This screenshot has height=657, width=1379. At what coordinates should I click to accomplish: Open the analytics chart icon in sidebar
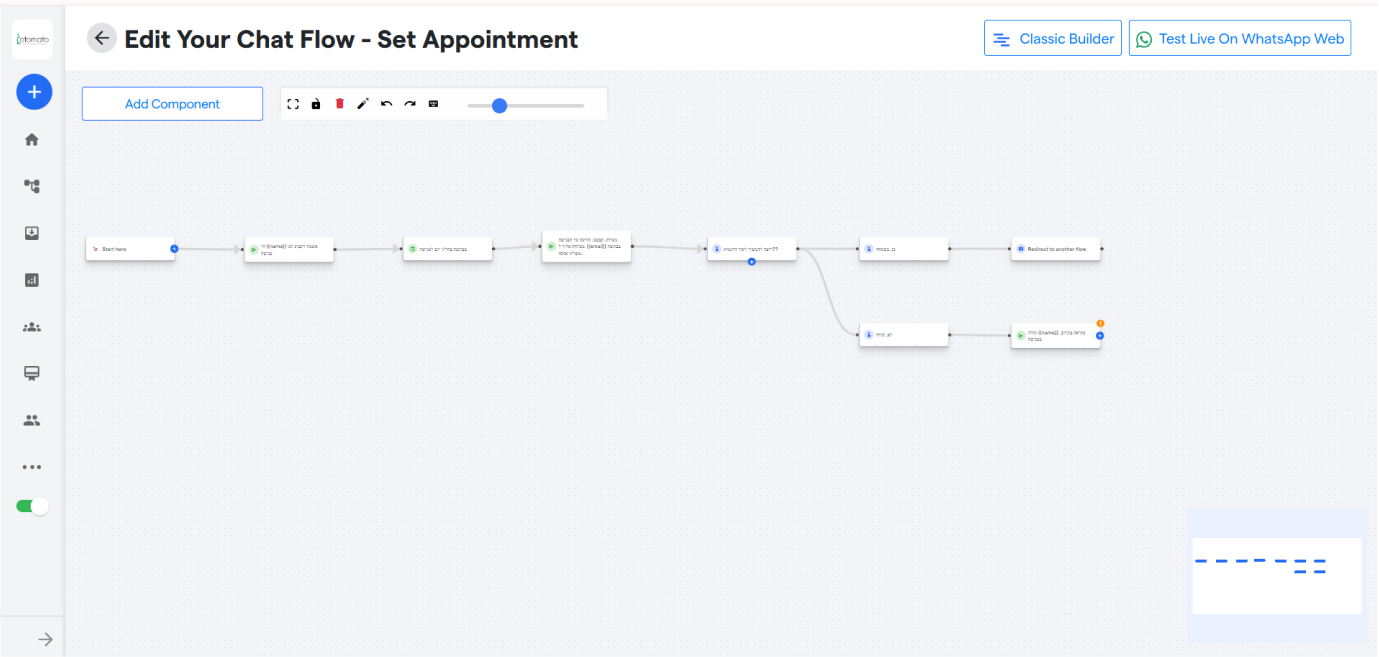[x=32, y=280]
